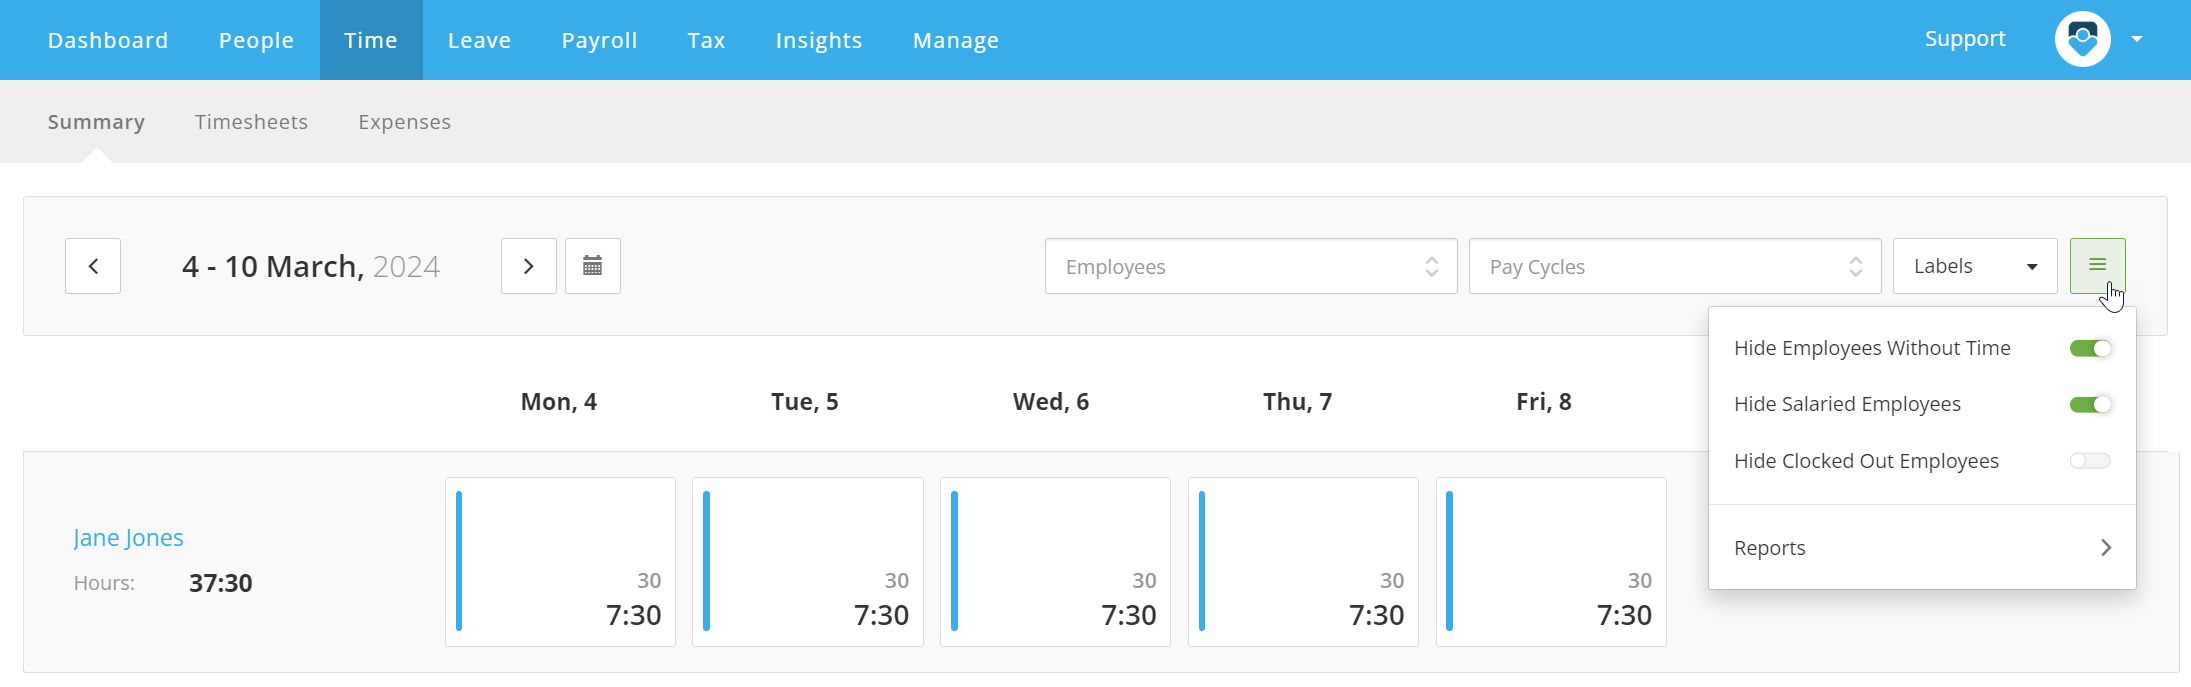The width and height of the screenshot is (2191, 687).
Task: Open the Leave menu
Action: 479,40
